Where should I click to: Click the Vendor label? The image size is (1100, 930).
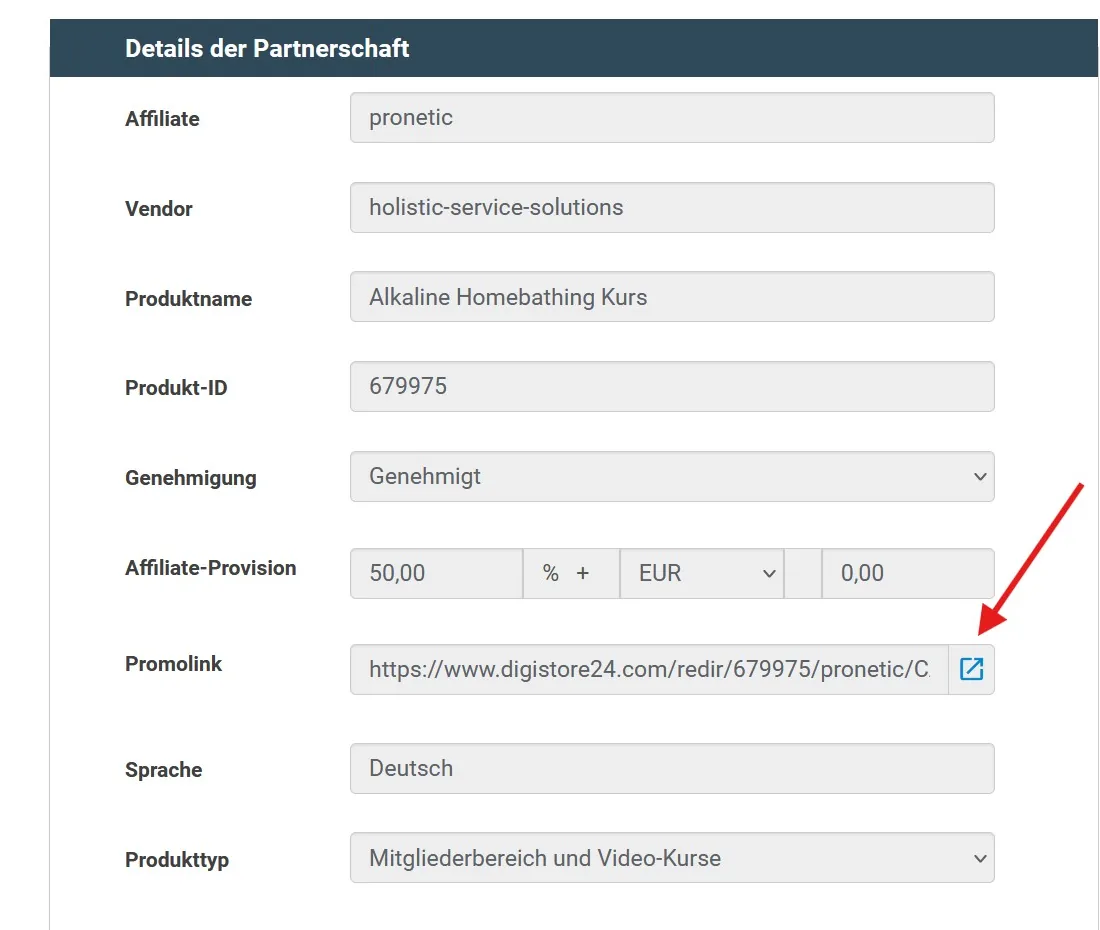coord(159,208)
